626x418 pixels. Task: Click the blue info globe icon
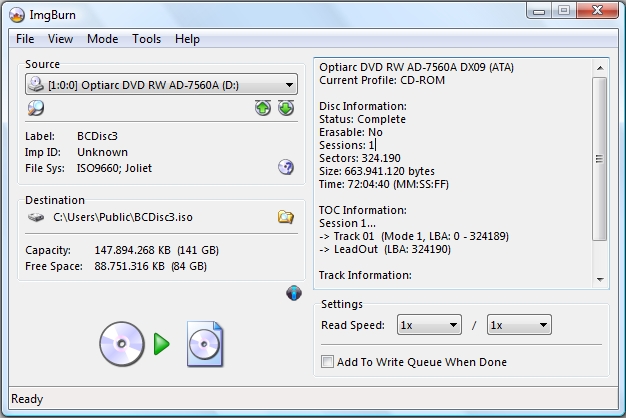pyautogui.click(x=294, y=293)
